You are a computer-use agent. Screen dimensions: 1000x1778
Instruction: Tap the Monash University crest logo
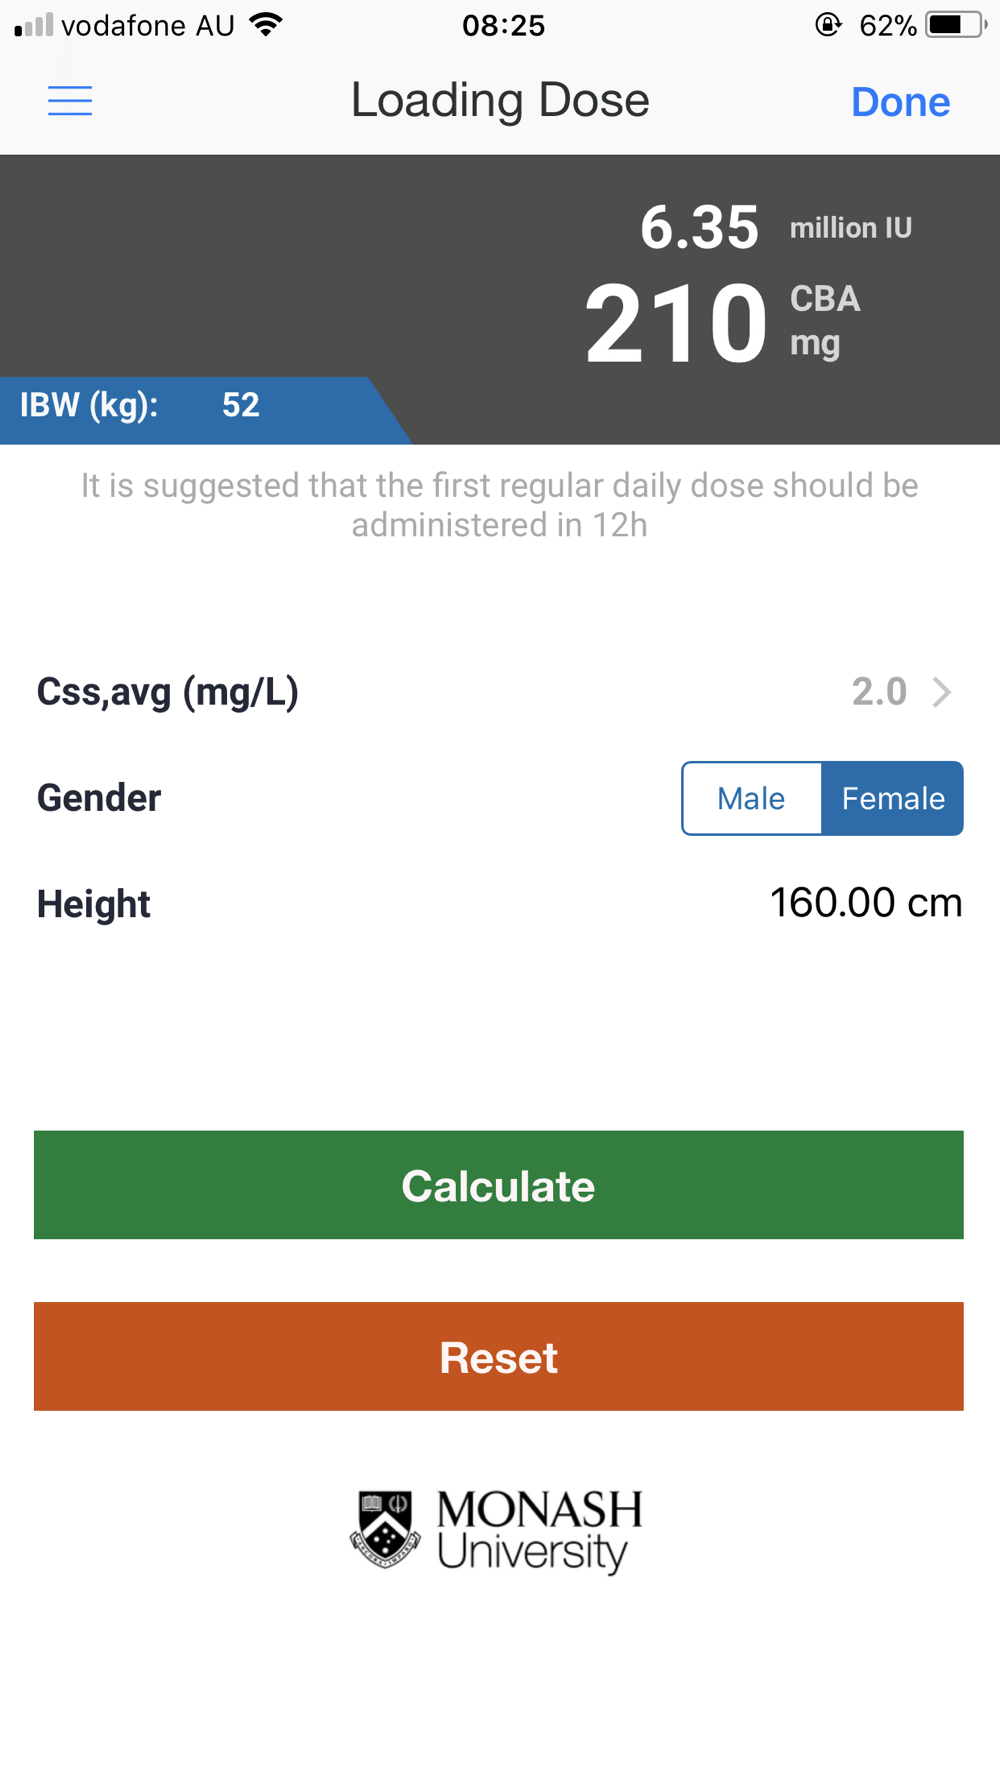point(384,1530)
